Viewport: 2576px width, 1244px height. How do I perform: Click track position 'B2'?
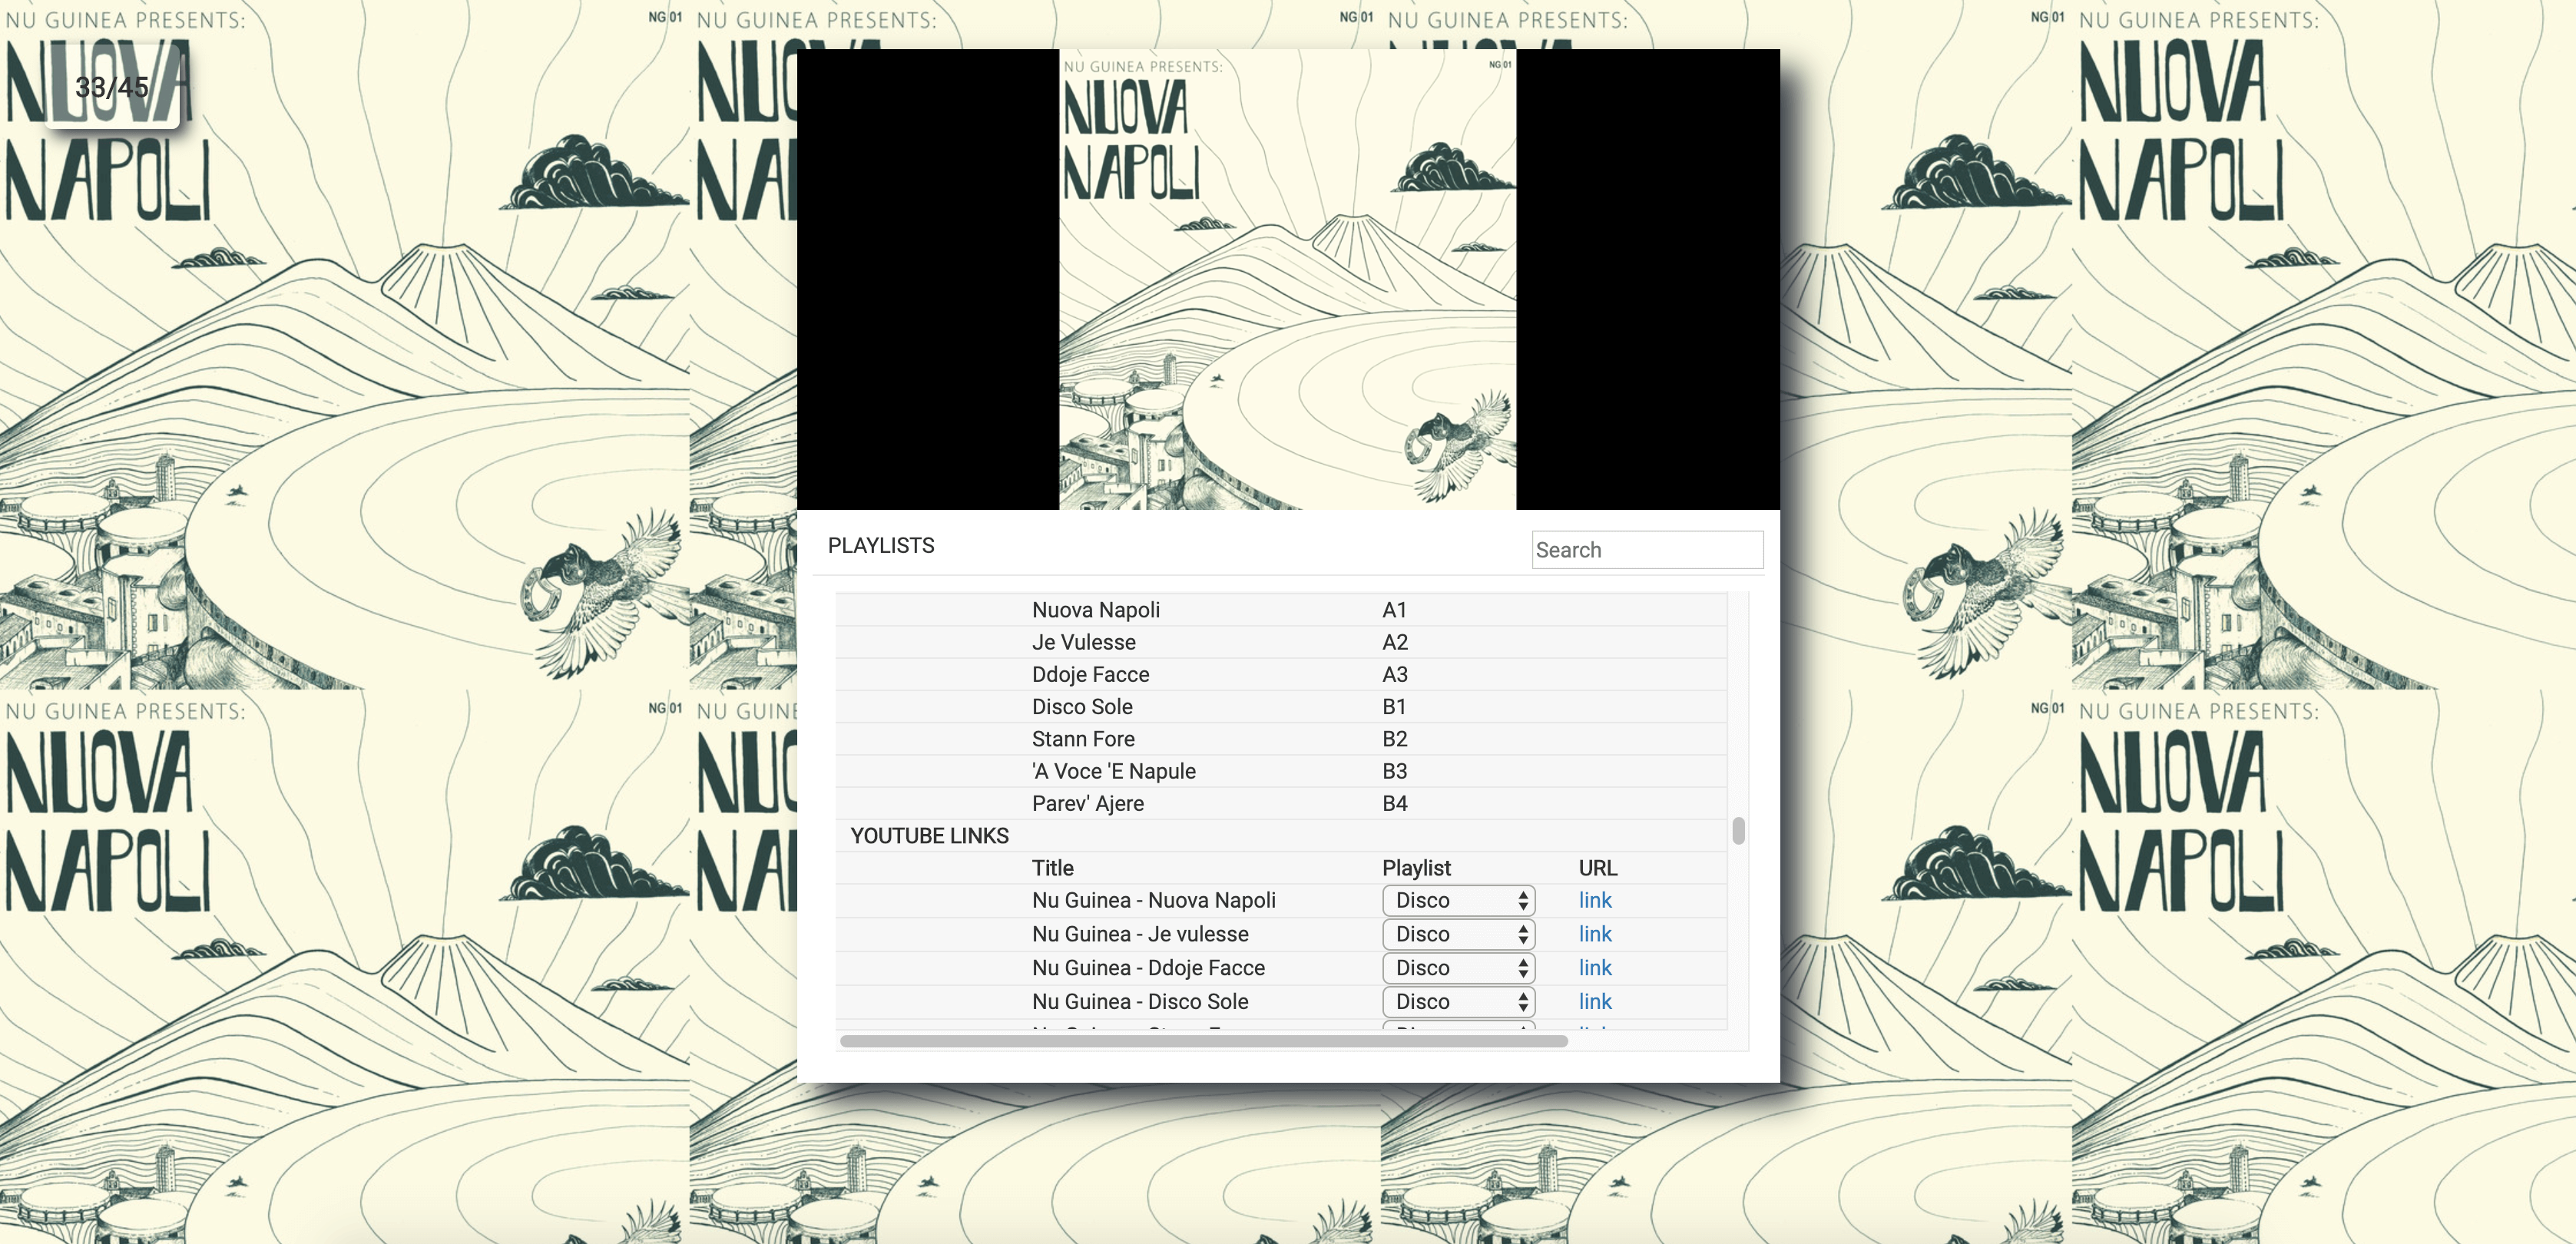click(1395, 739)
